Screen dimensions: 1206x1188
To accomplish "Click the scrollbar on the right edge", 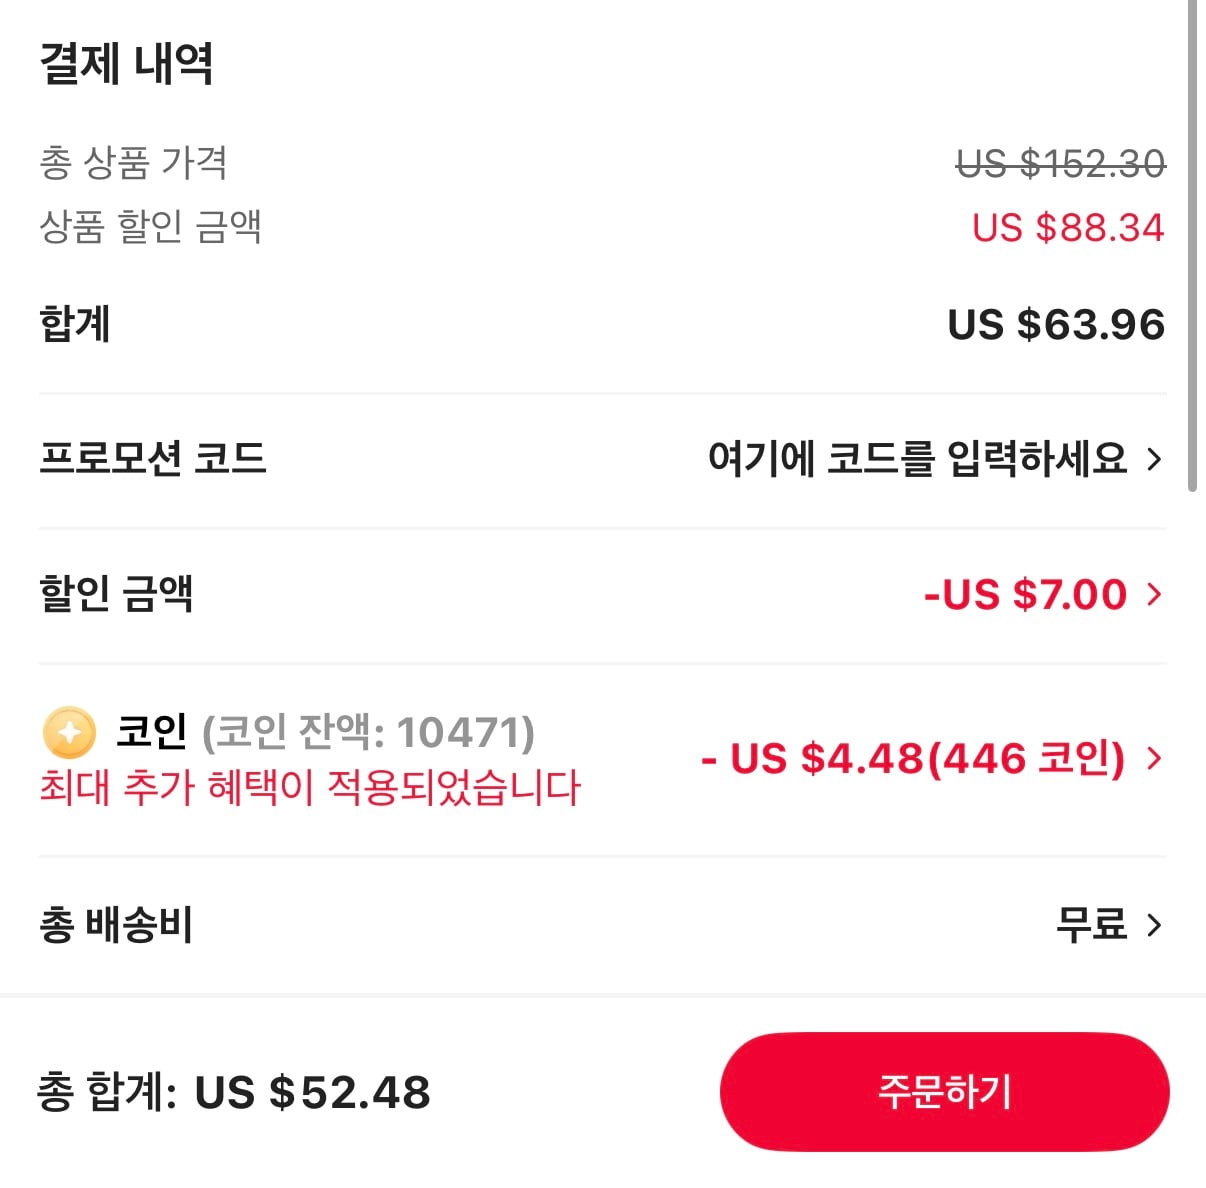I will (x=1191, y=245).
